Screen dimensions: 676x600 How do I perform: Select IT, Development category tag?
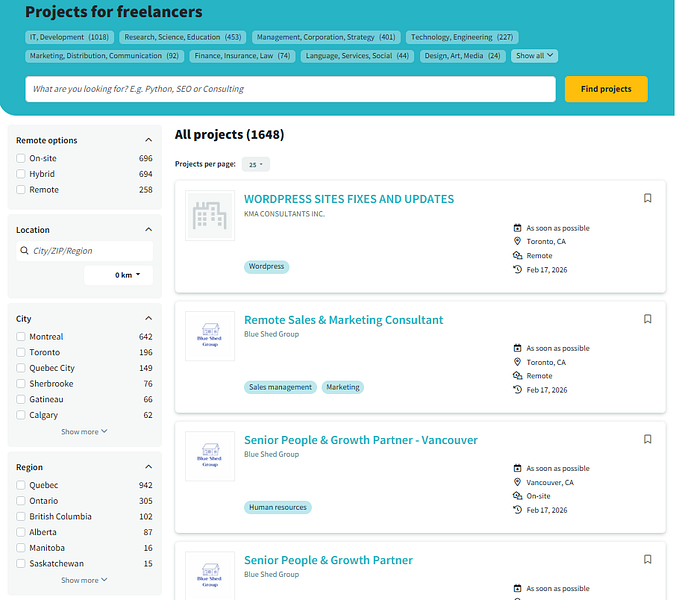tap(69, 37)
